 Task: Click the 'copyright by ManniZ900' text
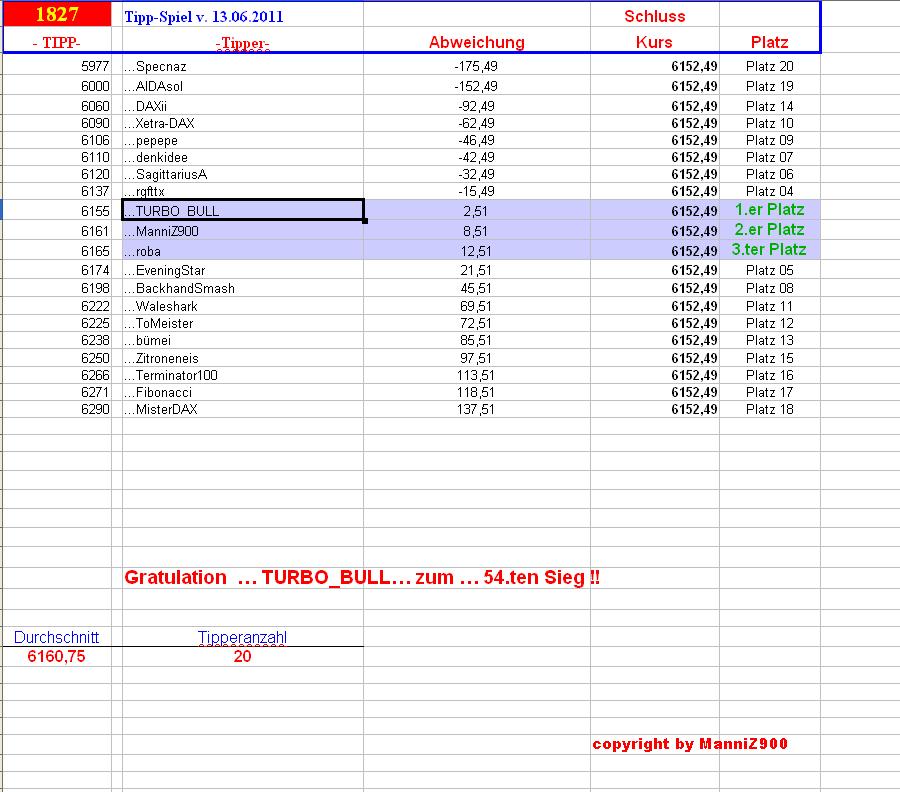(x=690, y=744)
